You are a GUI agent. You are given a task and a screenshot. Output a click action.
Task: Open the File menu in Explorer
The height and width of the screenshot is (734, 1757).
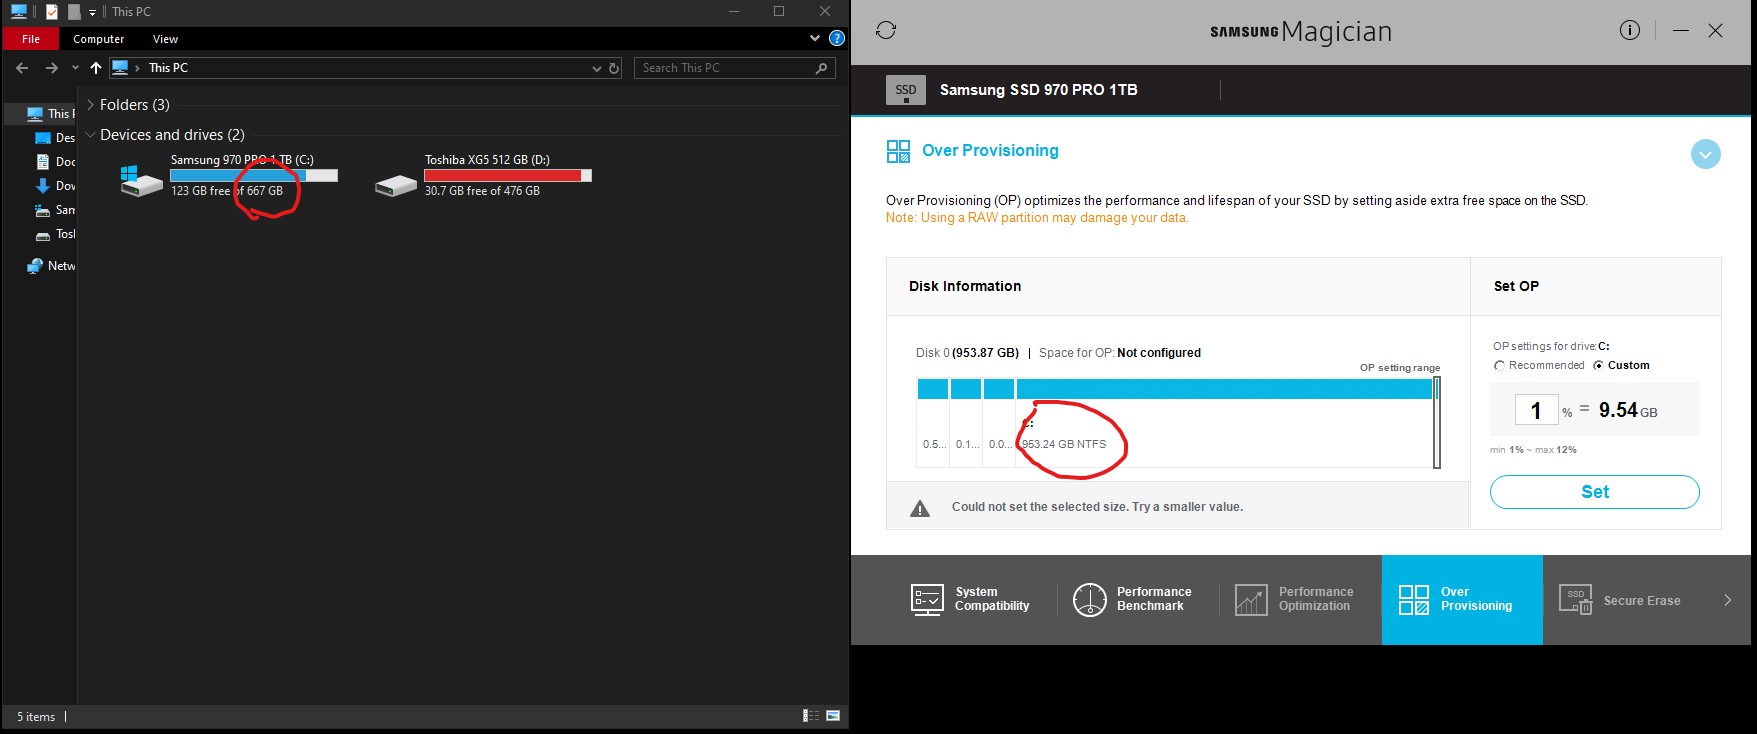coord(31,39)
